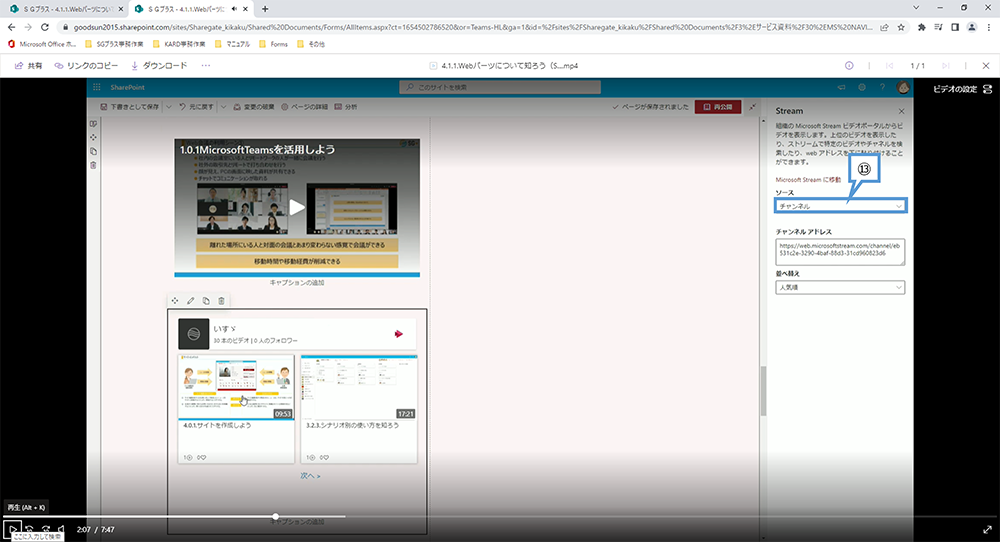Image resolution: width=1000 pixels, height=542 pixels.
Task: Click 変更の破棄 discard changes
Action: click(x=254, y=106)
